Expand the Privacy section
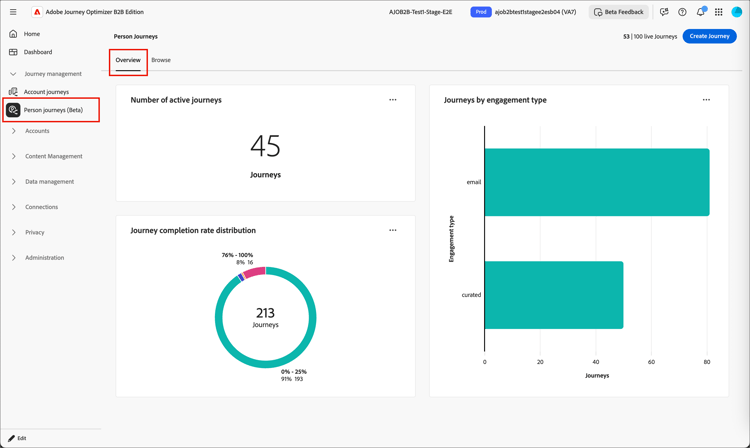This screenshot has height=448, width=750. click(x=13, y=232)
